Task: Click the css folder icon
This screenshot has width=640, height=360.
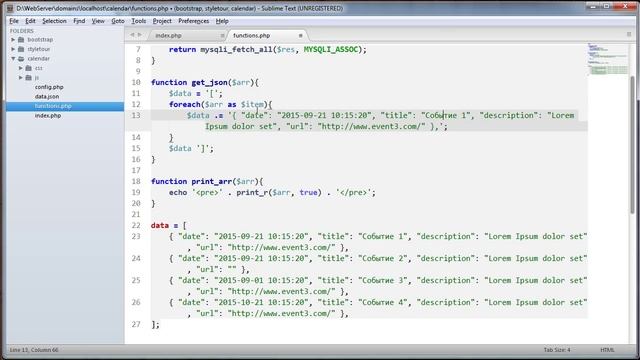Action: 29,68
